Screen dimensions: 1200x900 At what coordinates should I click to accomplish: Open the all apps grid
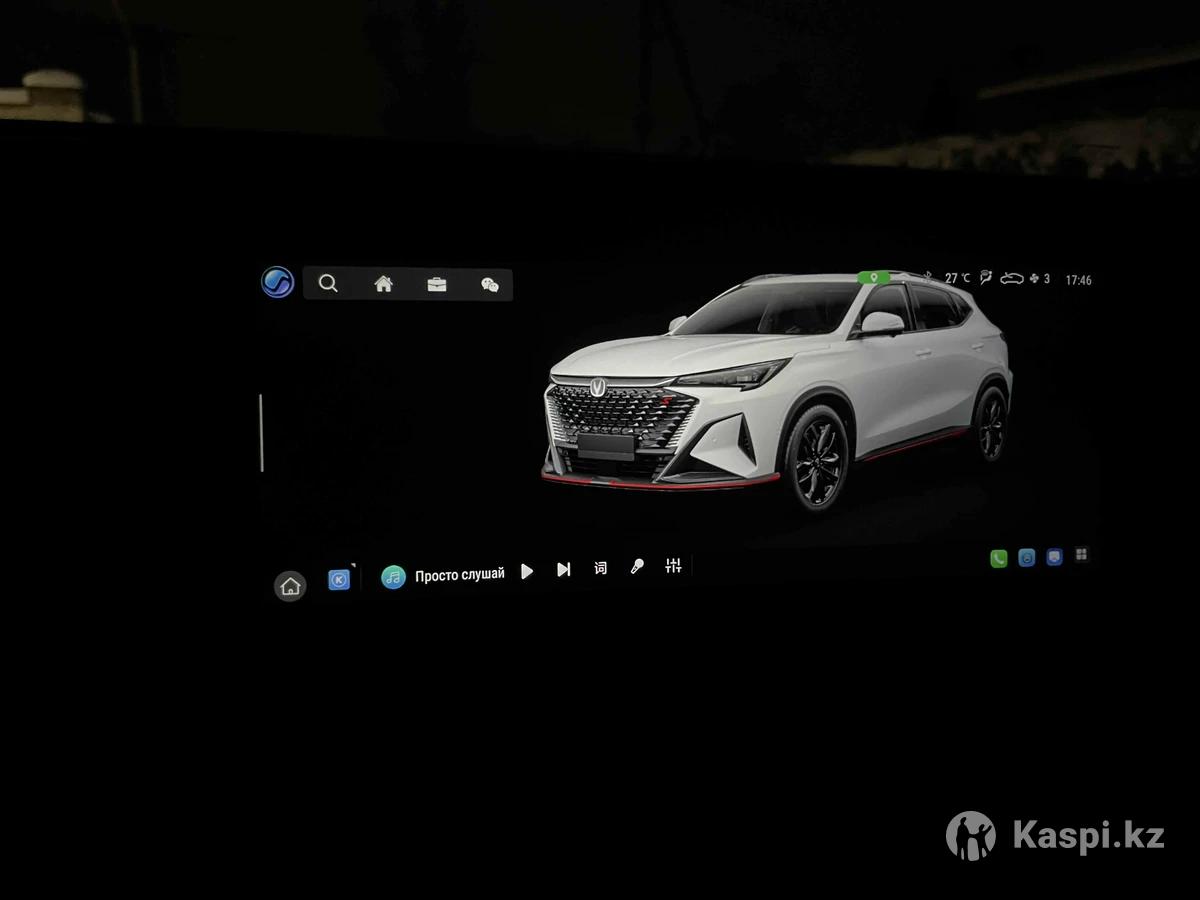(1081, 555)
